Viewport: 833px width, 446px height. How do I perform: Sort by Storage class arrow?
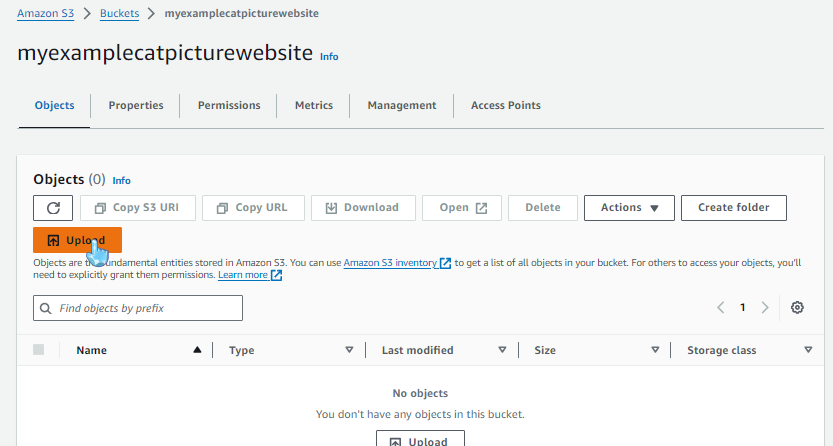(808, 350)
